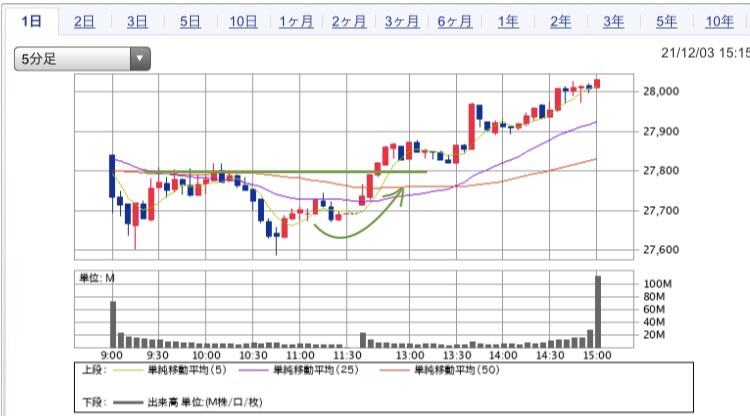Image resolution: width=750 pixels, height=416 pixels.
Task: Click the 14:30 time axis label
Action: point(550,355)
